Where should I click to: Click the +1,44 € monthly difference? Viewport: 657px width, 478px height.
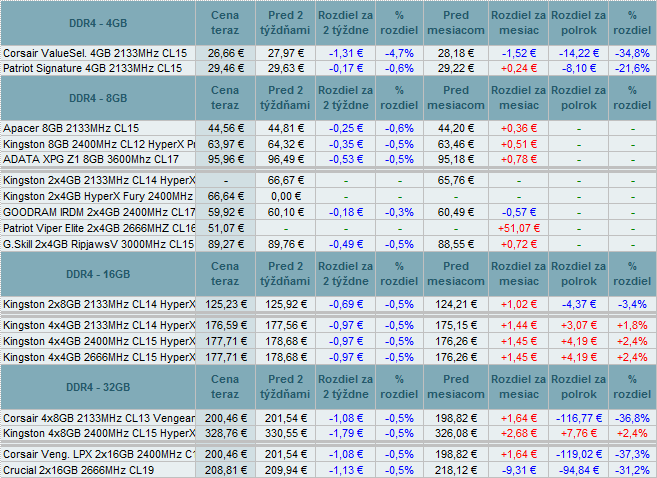click(519, 325)
